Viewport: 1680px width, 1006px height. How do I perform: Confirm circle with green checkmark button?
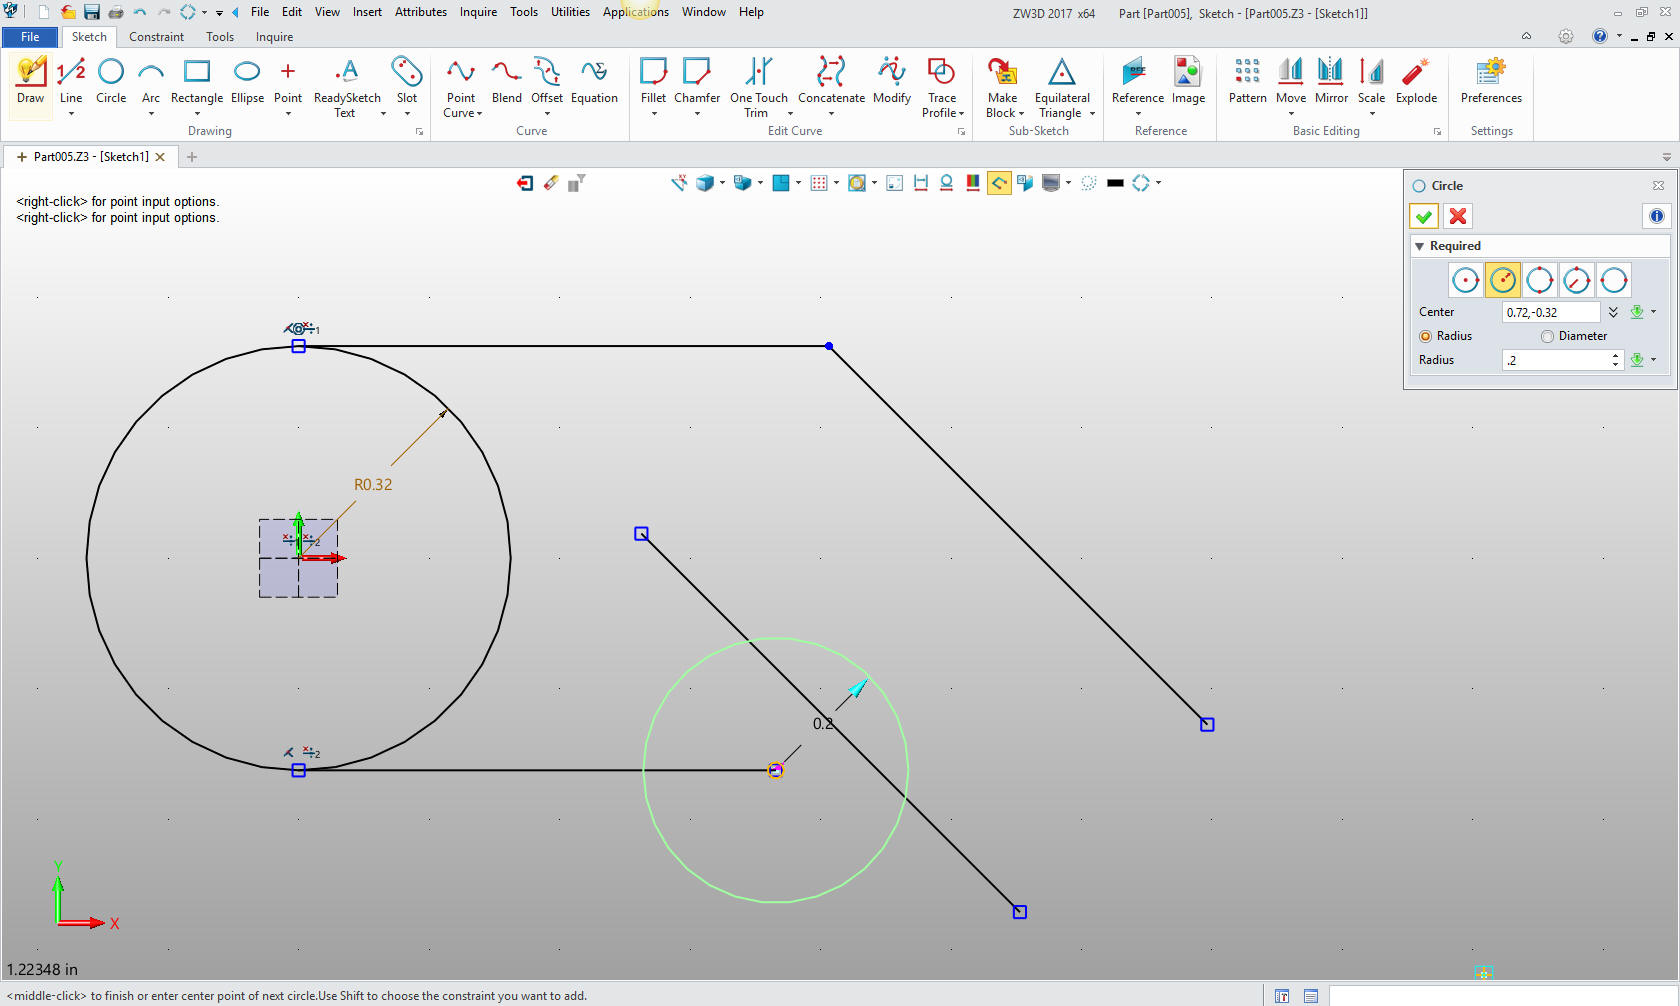click(x=1424, y=216)
